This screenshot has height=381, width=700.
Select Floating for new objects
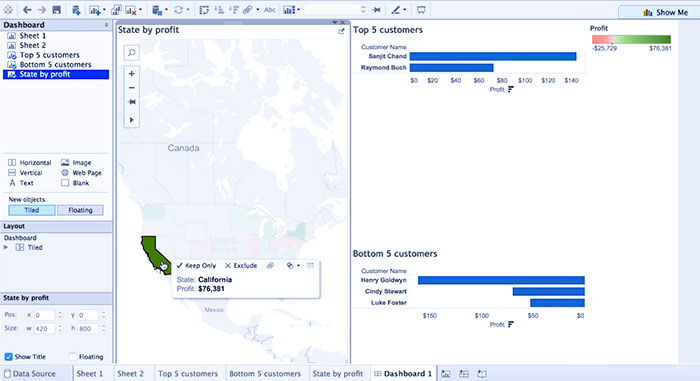(80, 210)
